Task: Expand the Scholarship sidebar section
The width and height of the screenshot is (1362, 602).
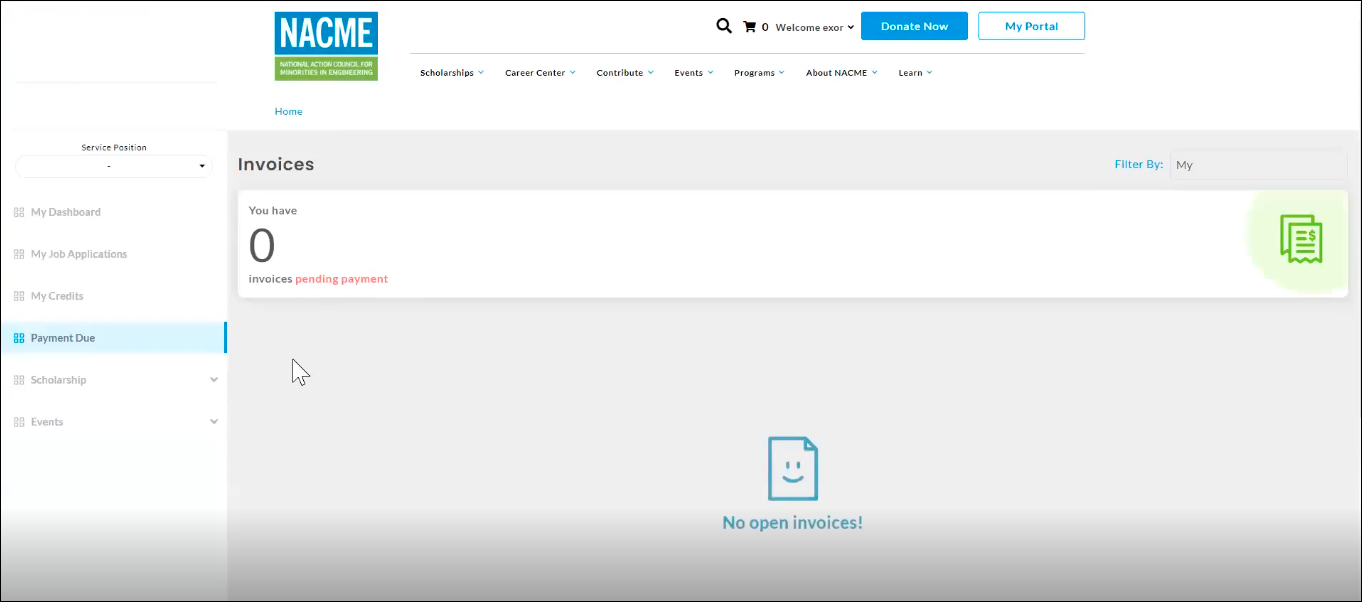Action: (x=213, y=380)
